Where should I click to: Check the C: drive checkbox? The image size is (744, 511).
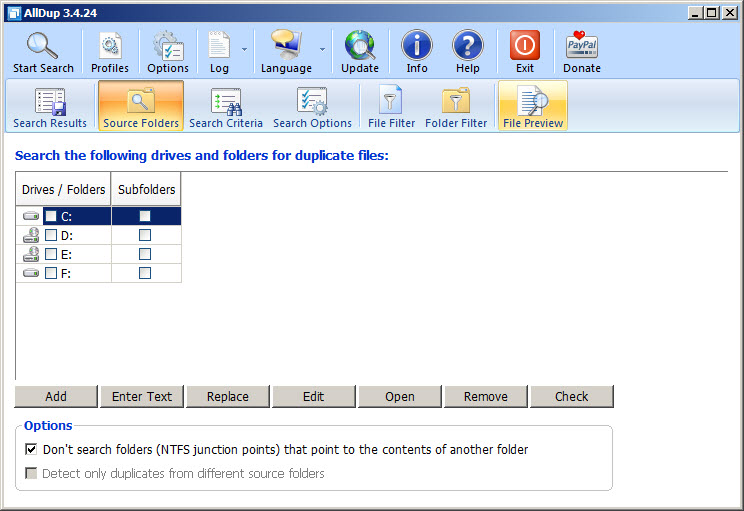(x=51, y=216)
